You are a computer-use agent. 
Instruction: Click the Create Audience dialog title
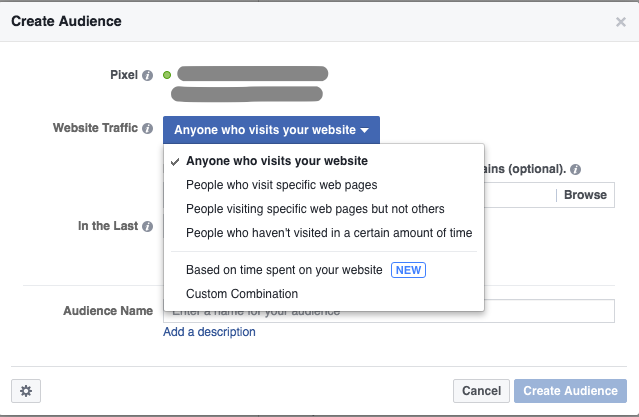click(x=66, y=21)
